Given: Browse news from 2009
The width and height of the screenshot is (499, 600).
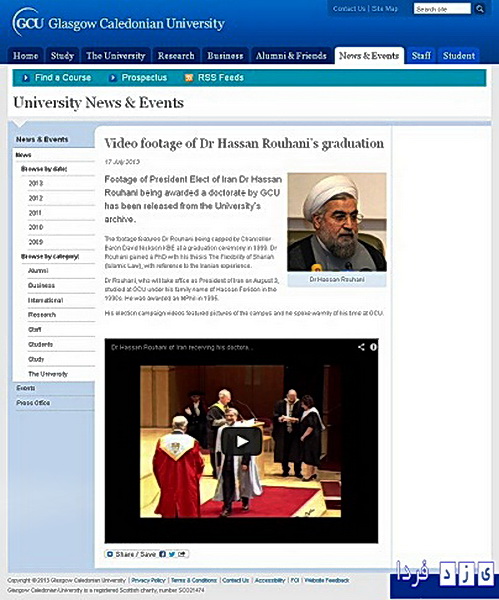Looking at the screenshot, I should point(36,242).
